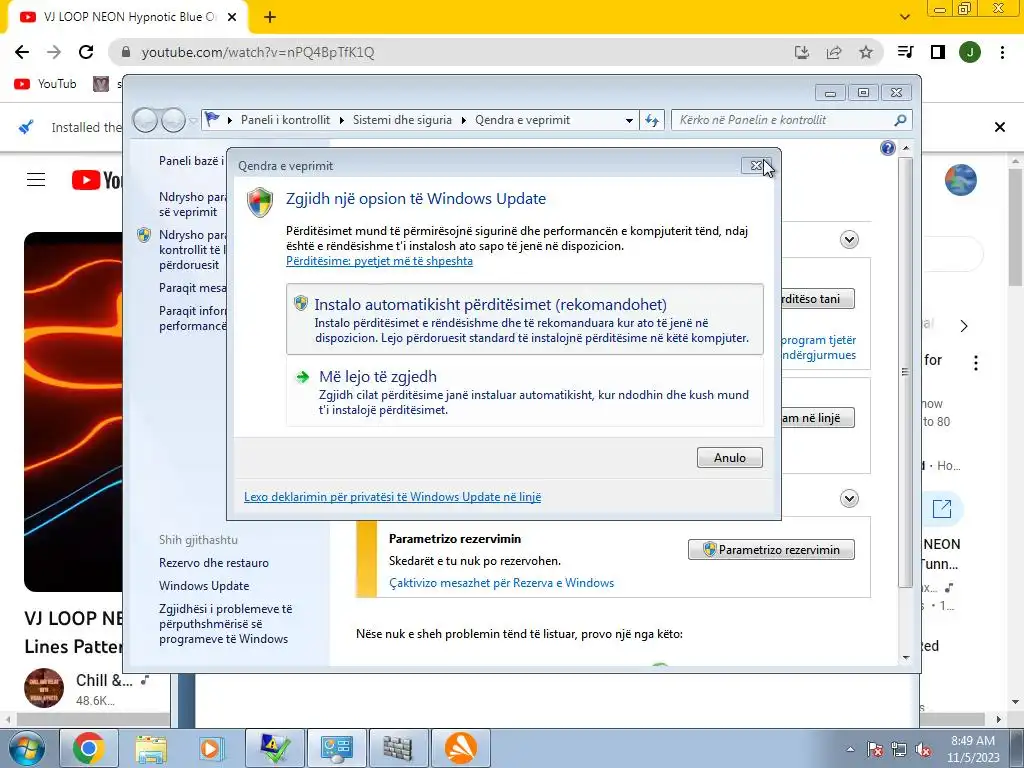Go back in Chrome browser
This screenshot has width=1024, height=768.
[22, 52]
